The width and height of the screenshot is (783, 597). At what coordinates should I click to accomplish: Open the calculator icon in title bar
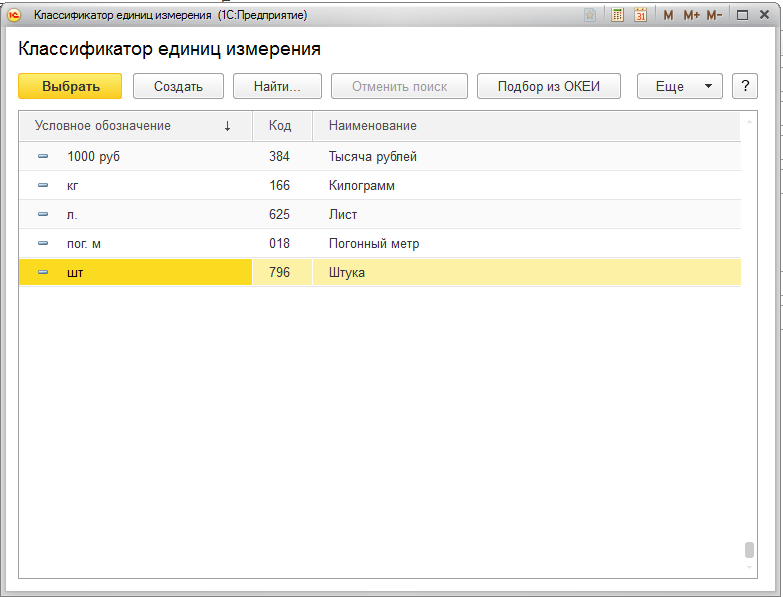click(618, 16)
